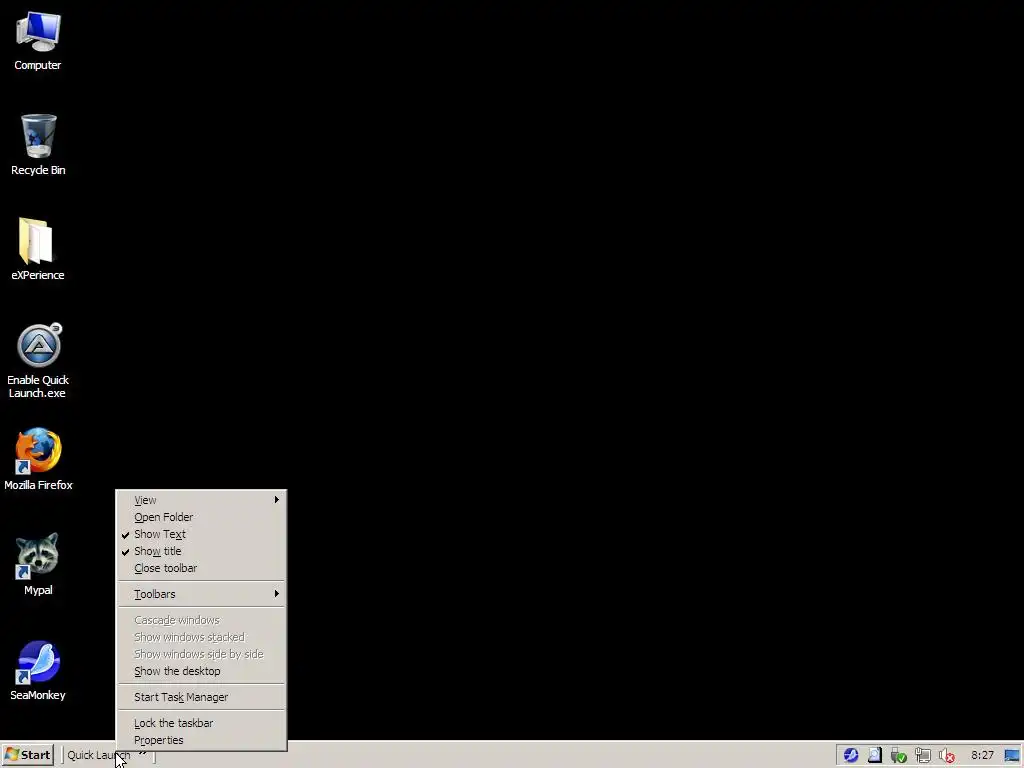Image resolution: width=1024 pixels, height=768 pixels.
Task: Click the muted volume tray icon
Action: [x=947, y=756]
